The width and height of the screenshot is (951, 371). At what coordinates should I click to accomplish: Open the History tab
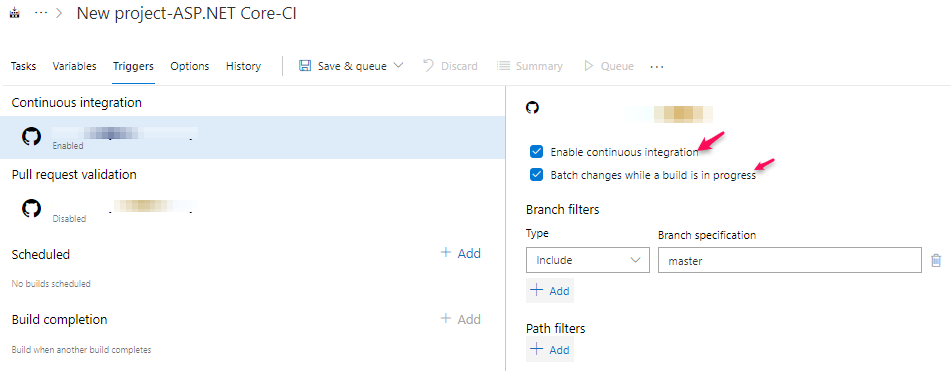(x=243, y=66)
